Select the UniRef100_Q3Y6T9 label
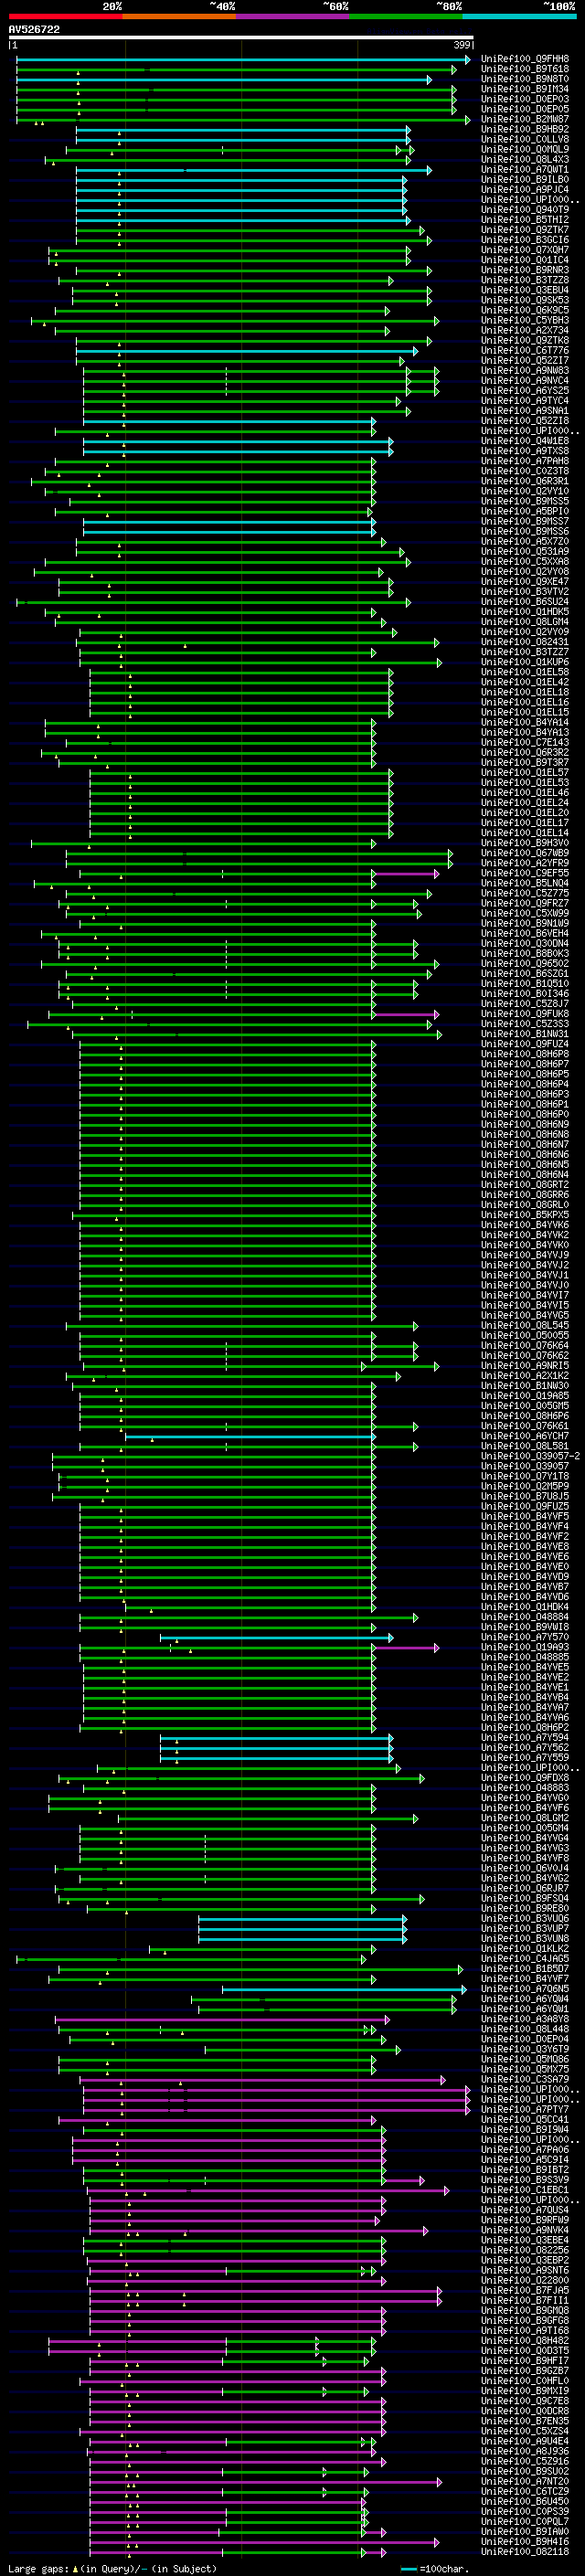Viewport: 585px width, 2576px height. pyautogui.click(x=525, y=2049)
